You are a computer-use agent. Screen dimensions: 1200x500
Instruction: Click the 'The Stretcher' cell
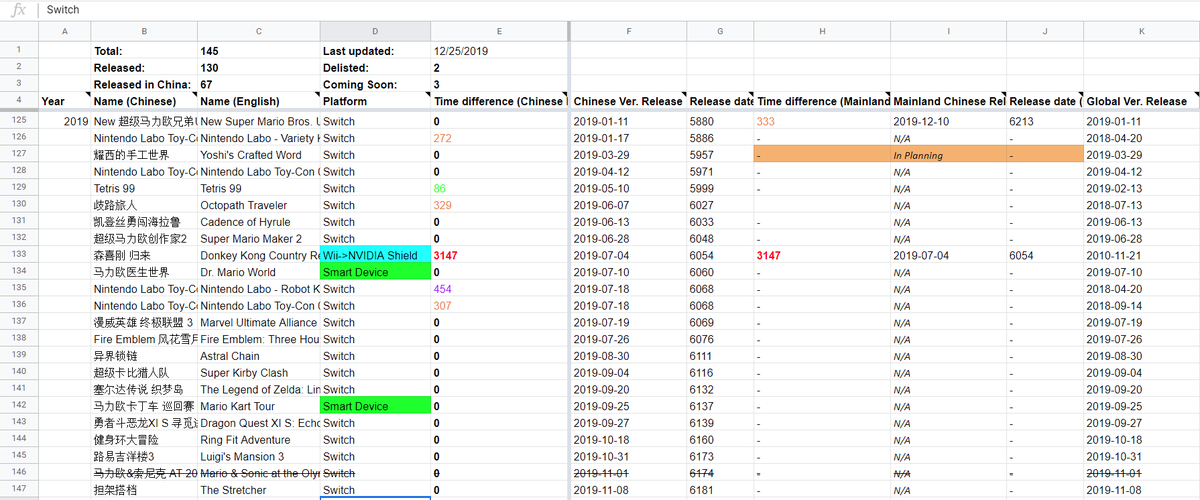(x=259, y=490)
